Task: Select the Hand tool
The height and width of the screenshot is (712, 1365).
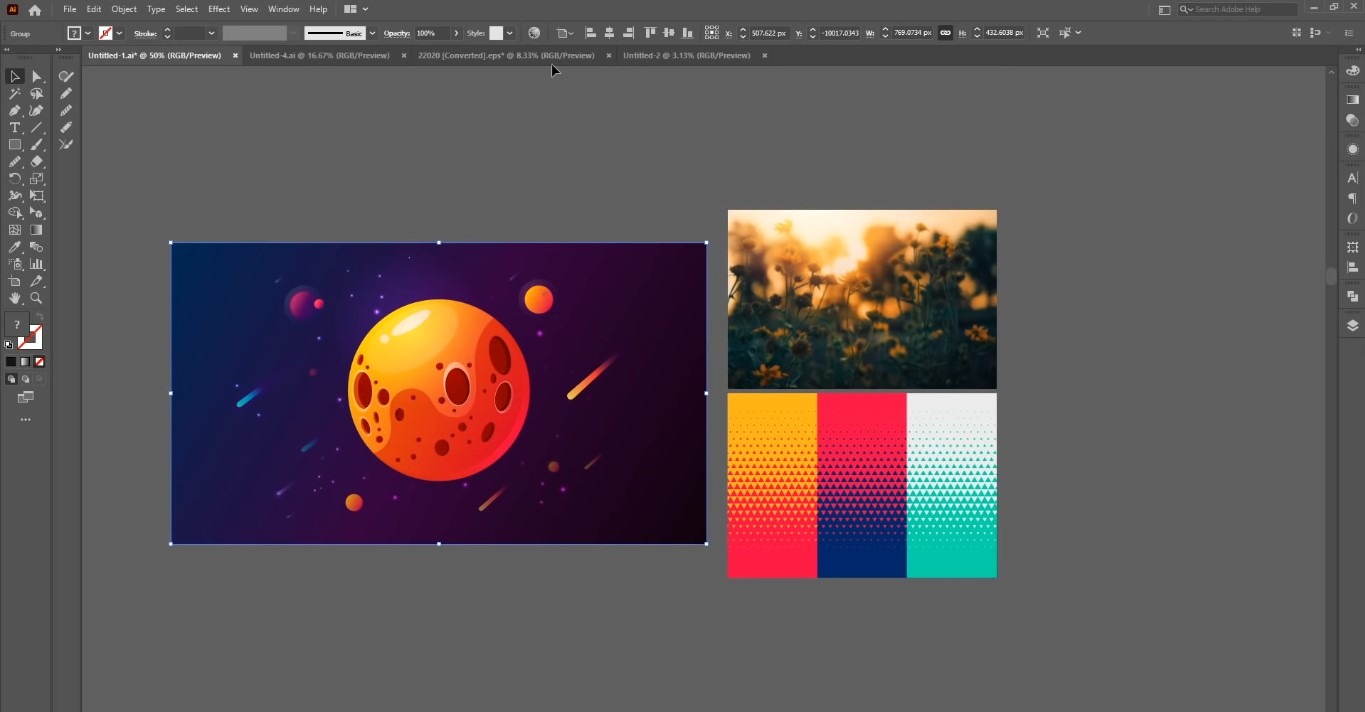Action: point(14,299)
